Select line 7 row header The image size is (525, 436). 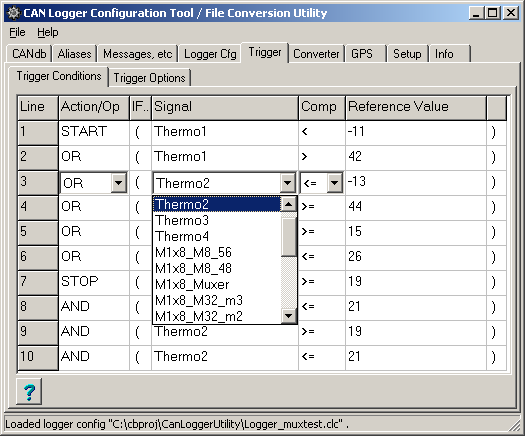coord(38,283)
